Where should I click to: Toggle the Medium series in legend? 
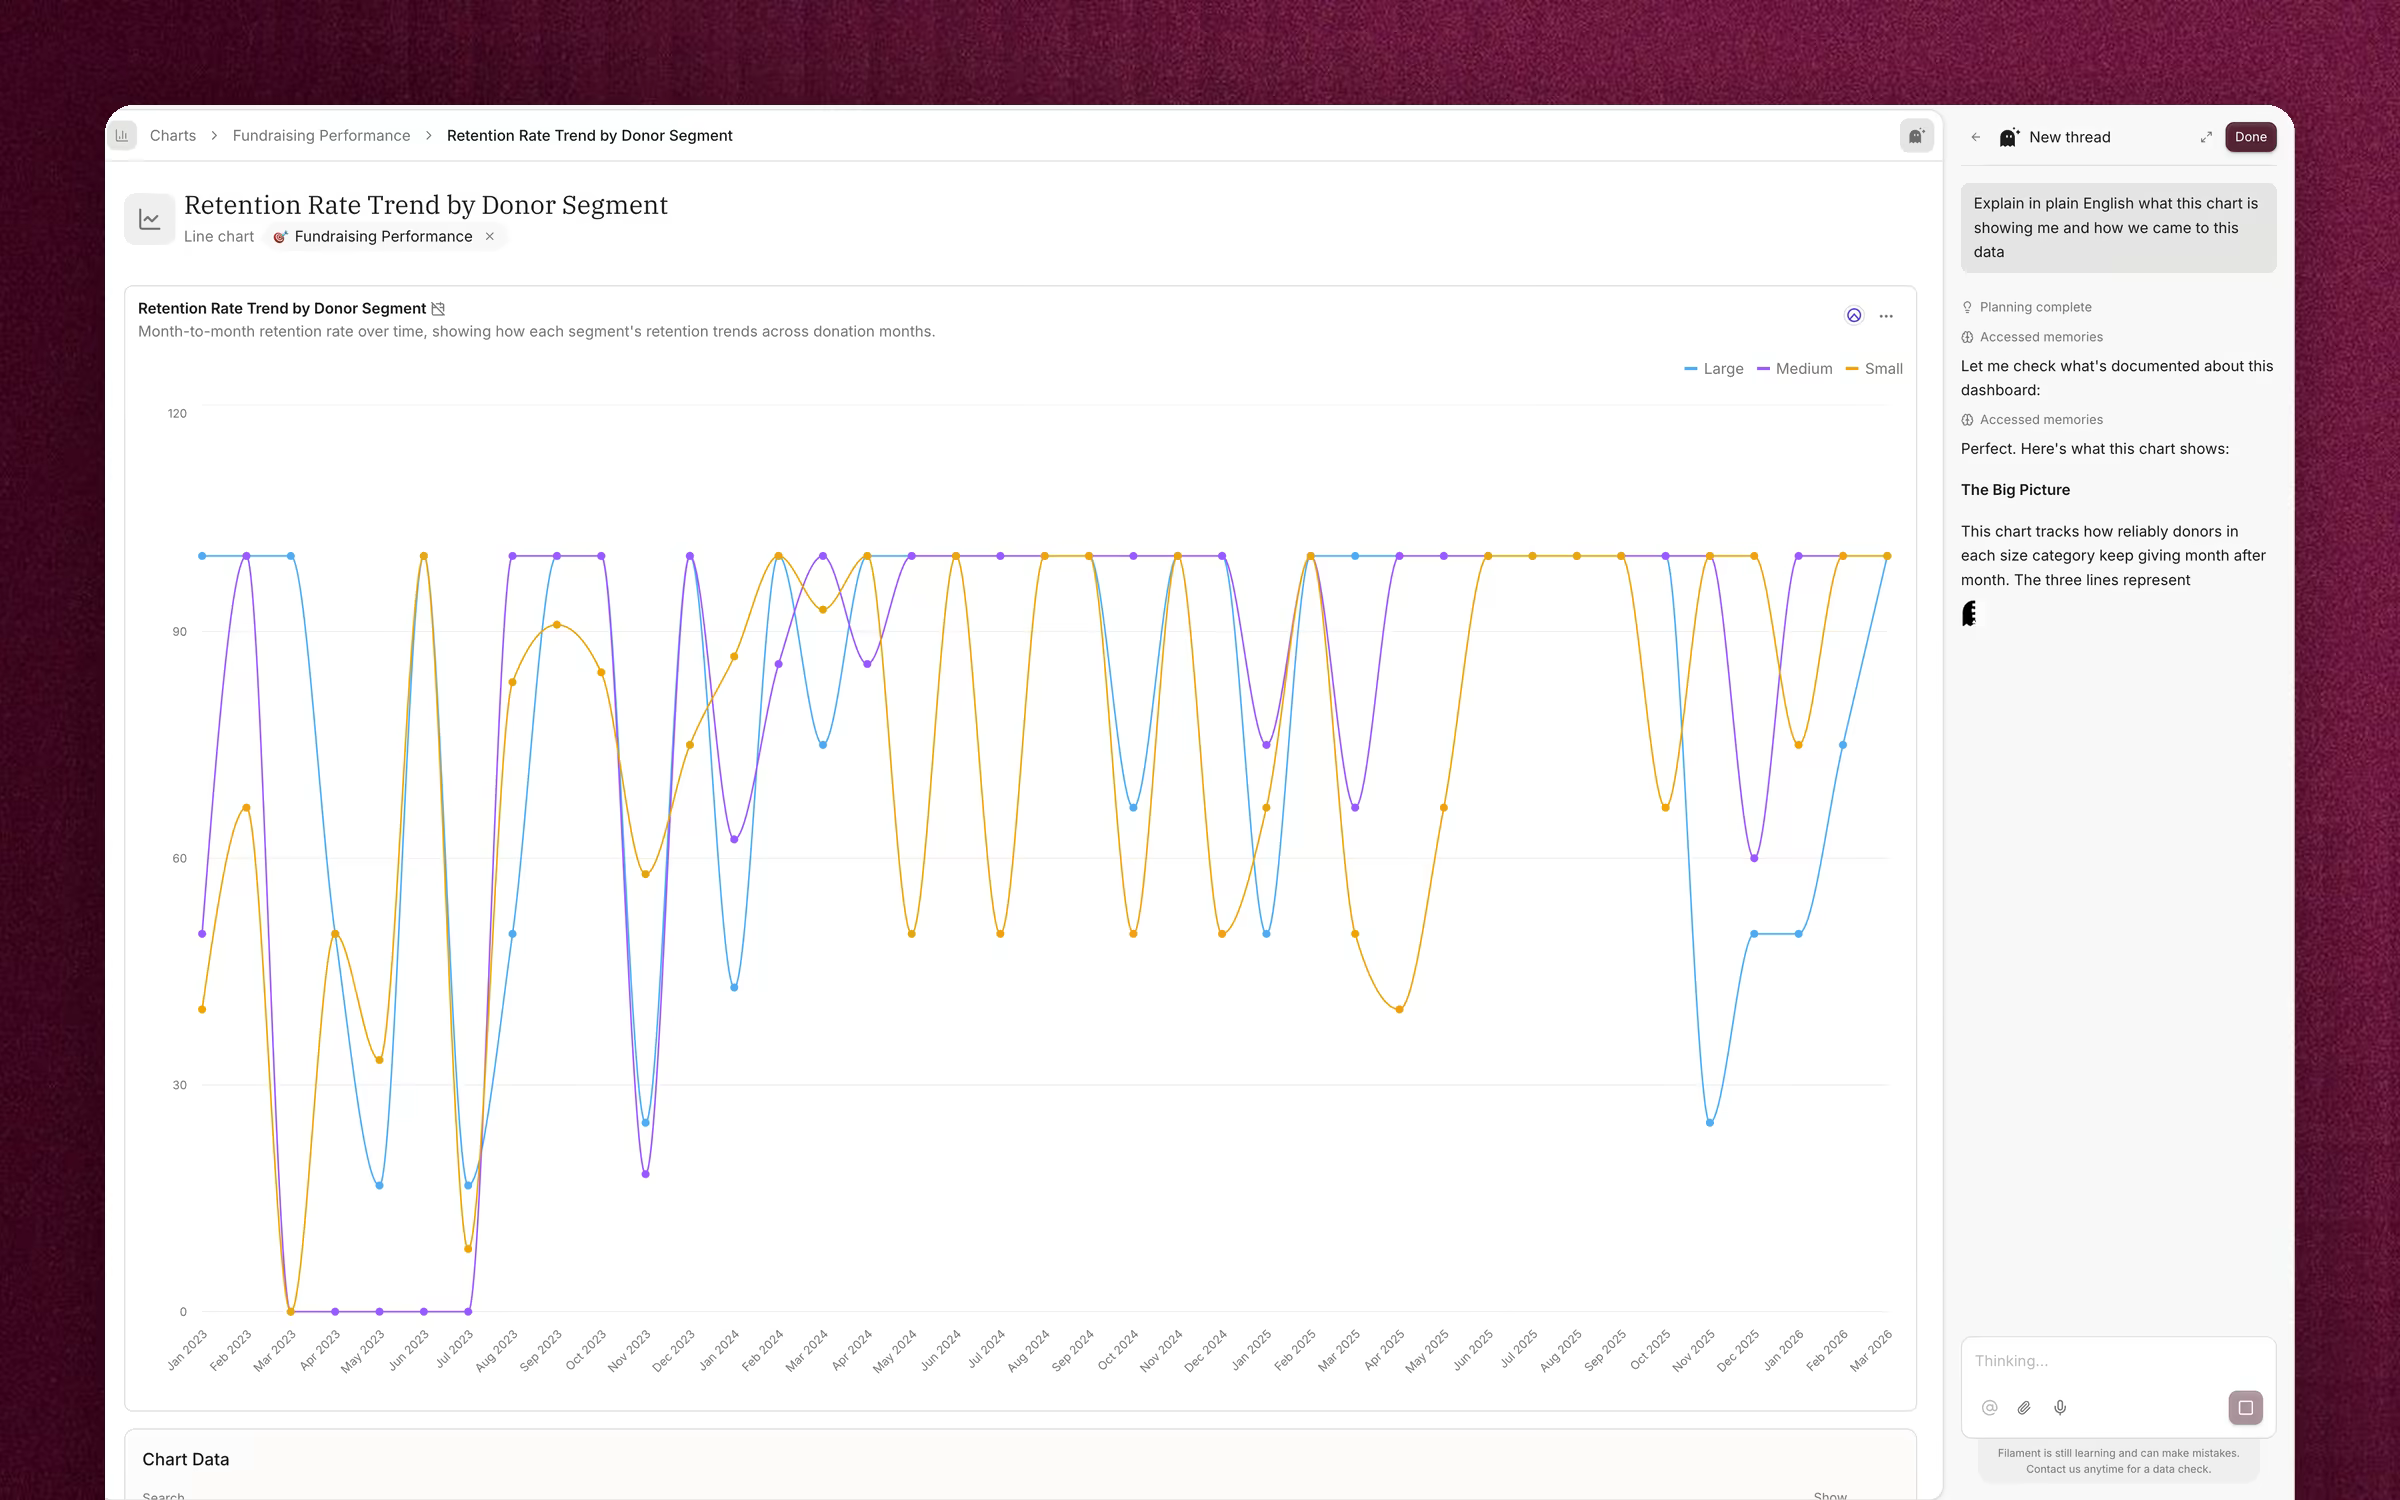tap(1795, 369)
